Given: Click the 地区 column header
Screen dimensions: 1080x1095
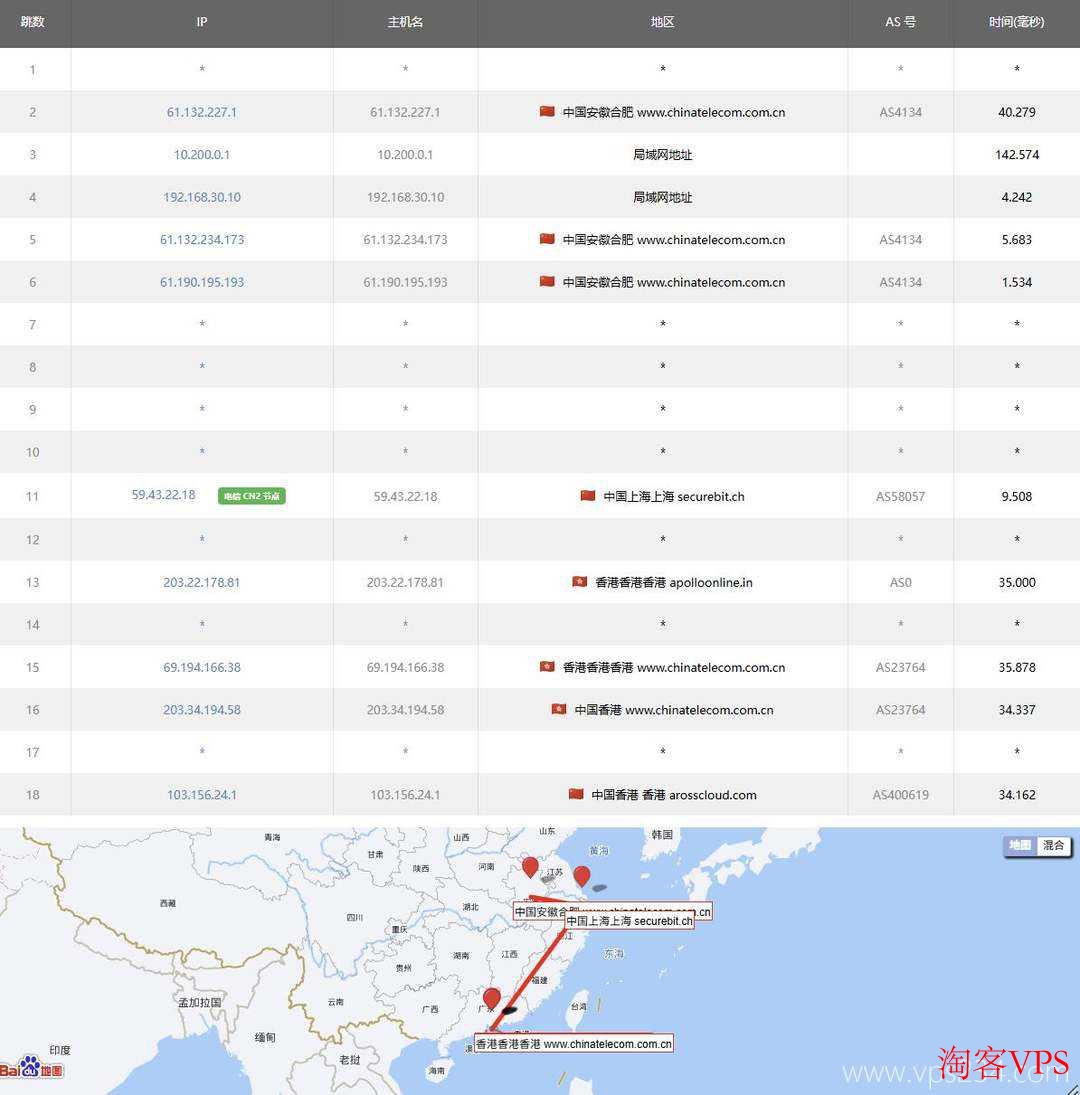Looking at the screenshot, I should pyautogui.click(x=663, y=22).
